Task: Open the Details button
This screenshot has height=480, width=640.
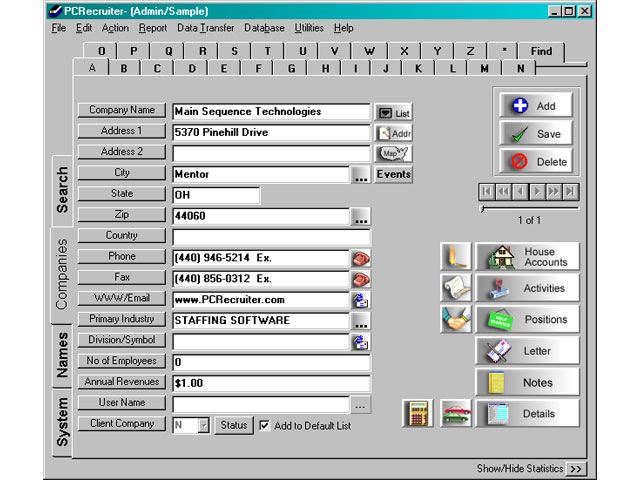Action: 528,413
